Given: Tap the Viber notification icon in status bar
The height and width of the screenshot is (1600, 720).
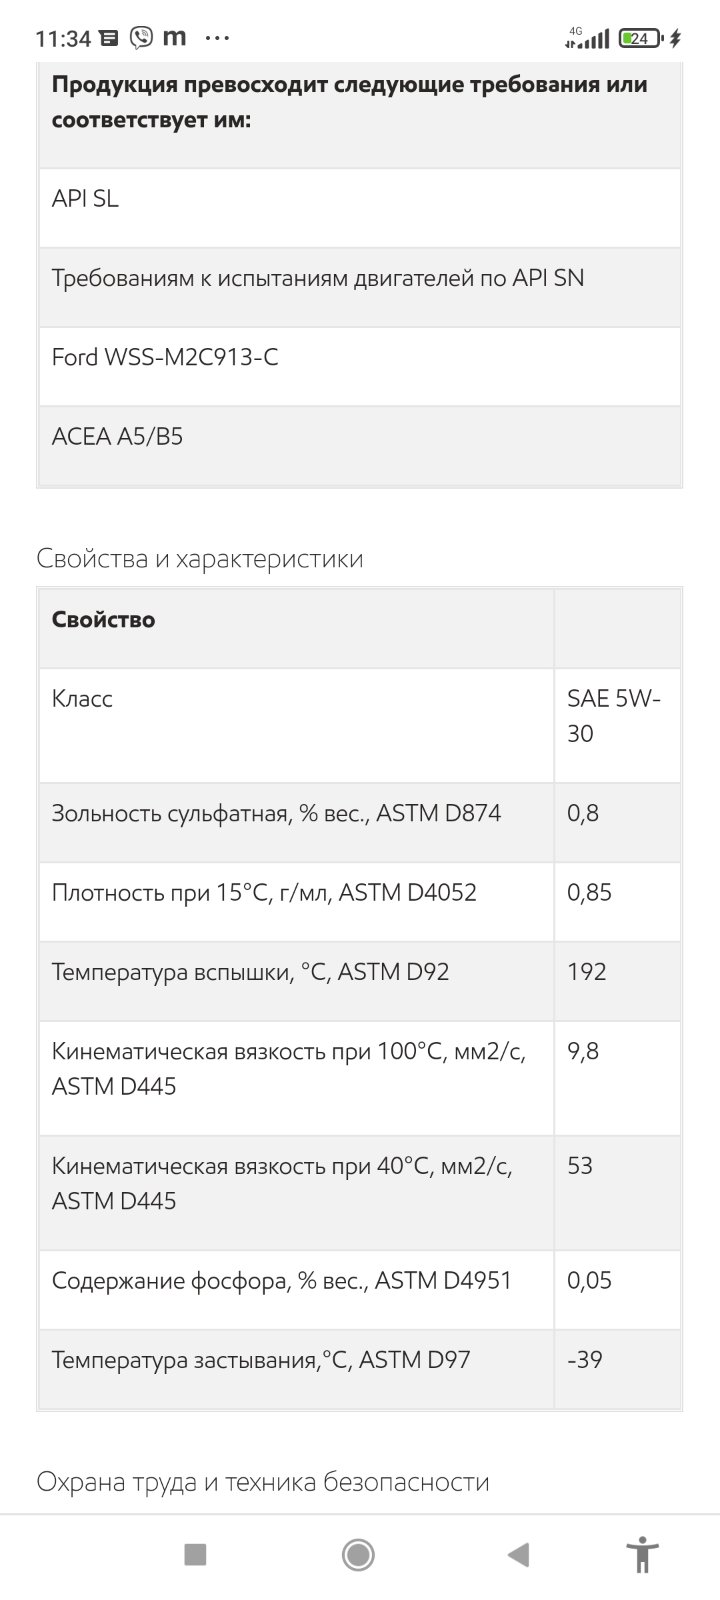Looking at the screenshot, I should [142, 38].
